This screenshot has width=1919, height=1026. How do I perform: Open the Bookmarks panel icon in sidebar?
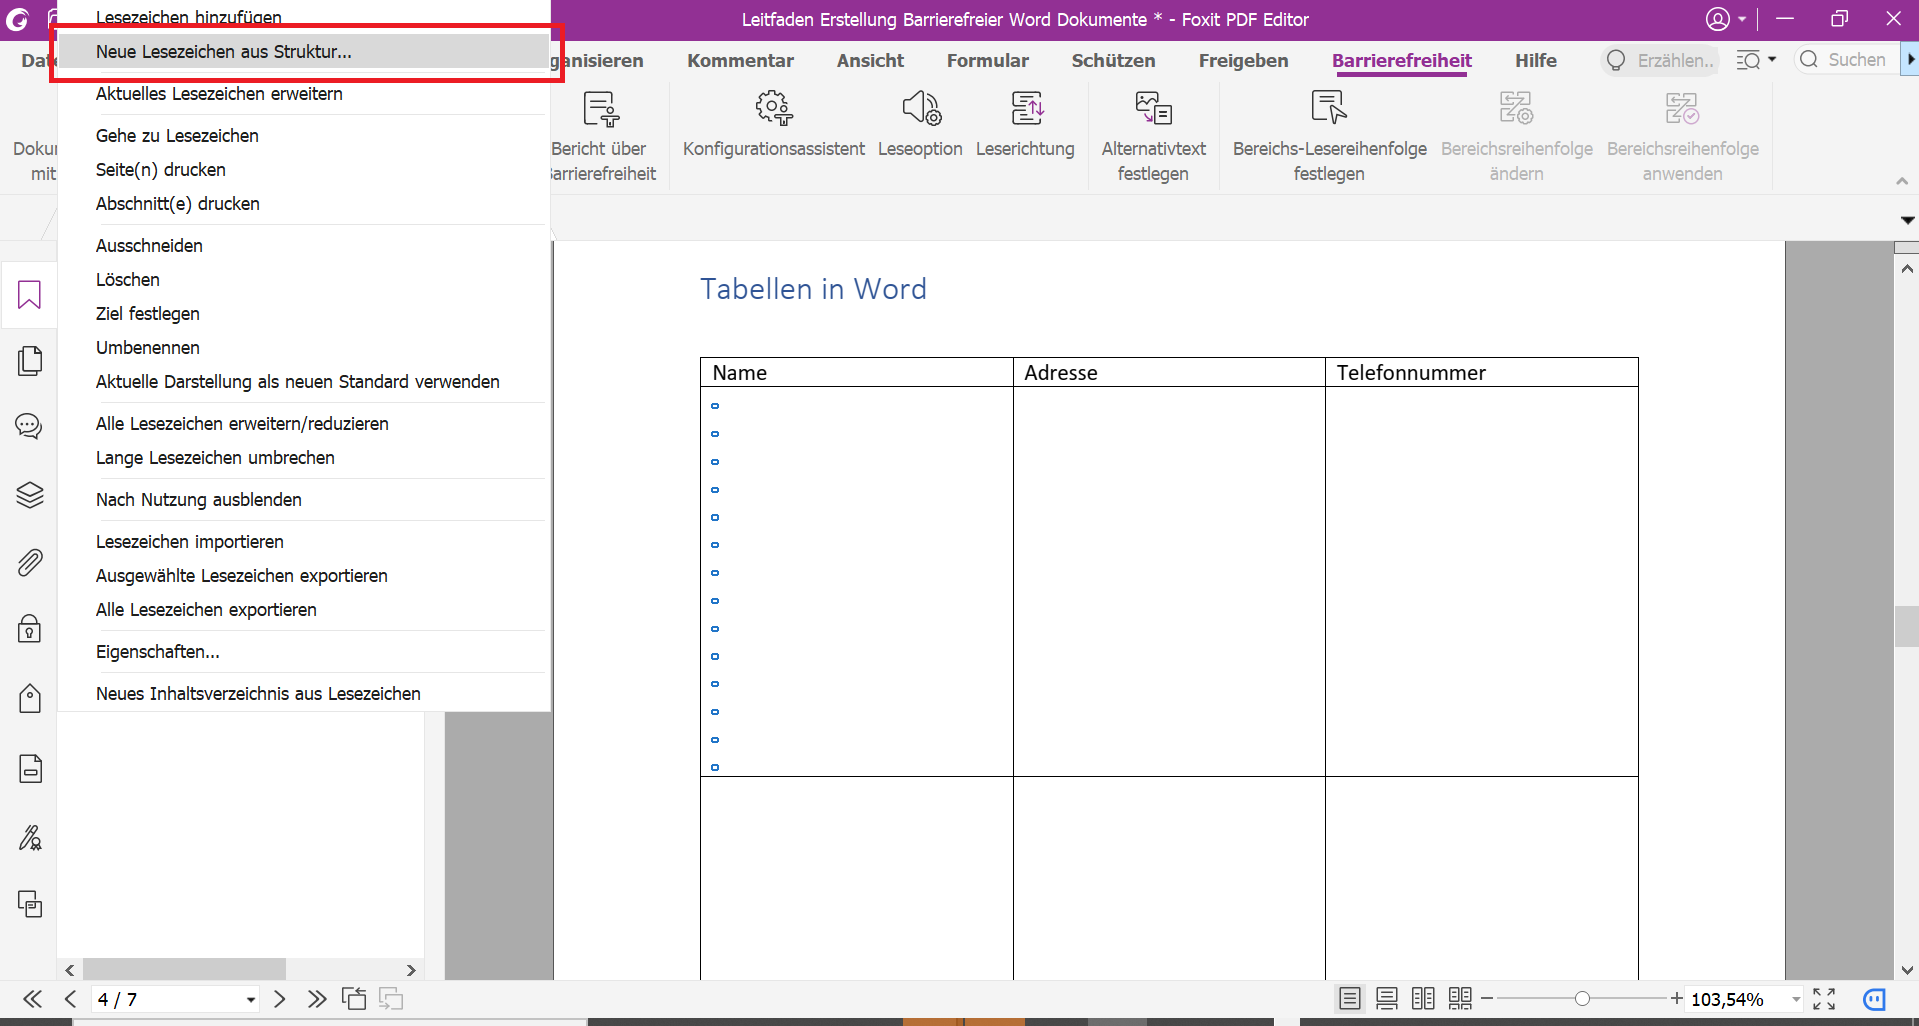pos(29,295)
